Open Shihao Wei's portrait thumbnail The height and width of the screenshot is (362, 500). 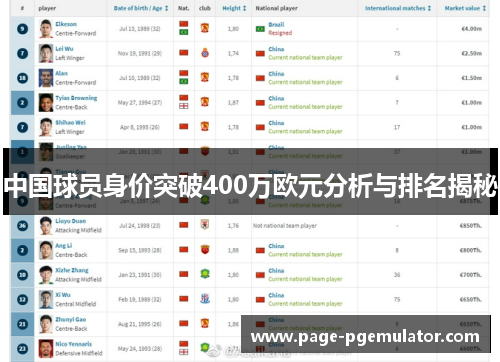tap(46, 127)
